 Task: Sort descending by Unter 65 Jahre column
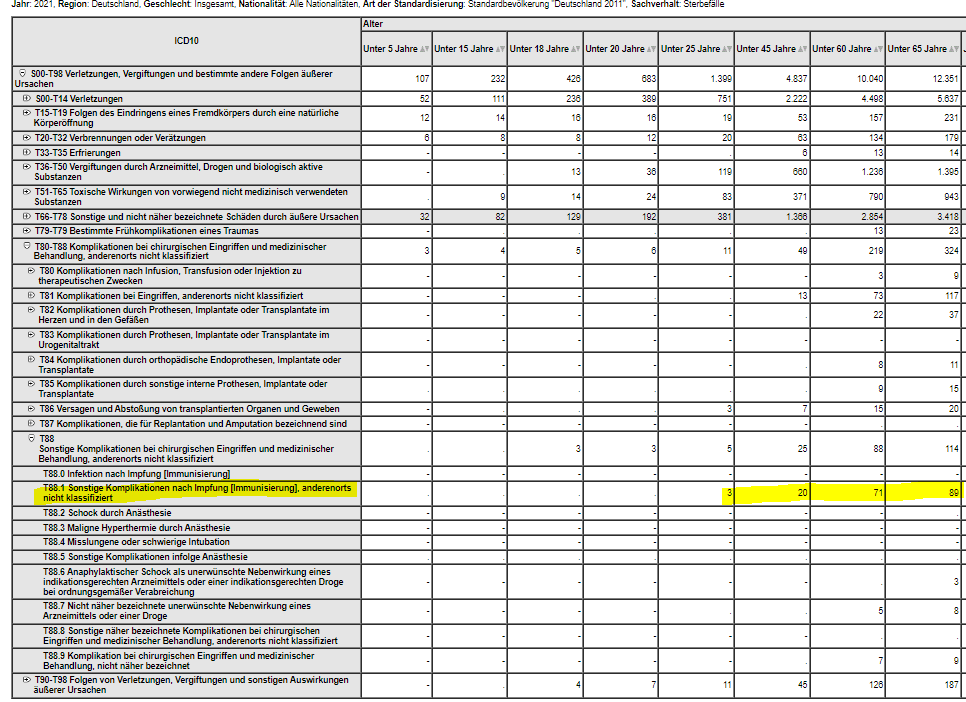pos(954,49)
